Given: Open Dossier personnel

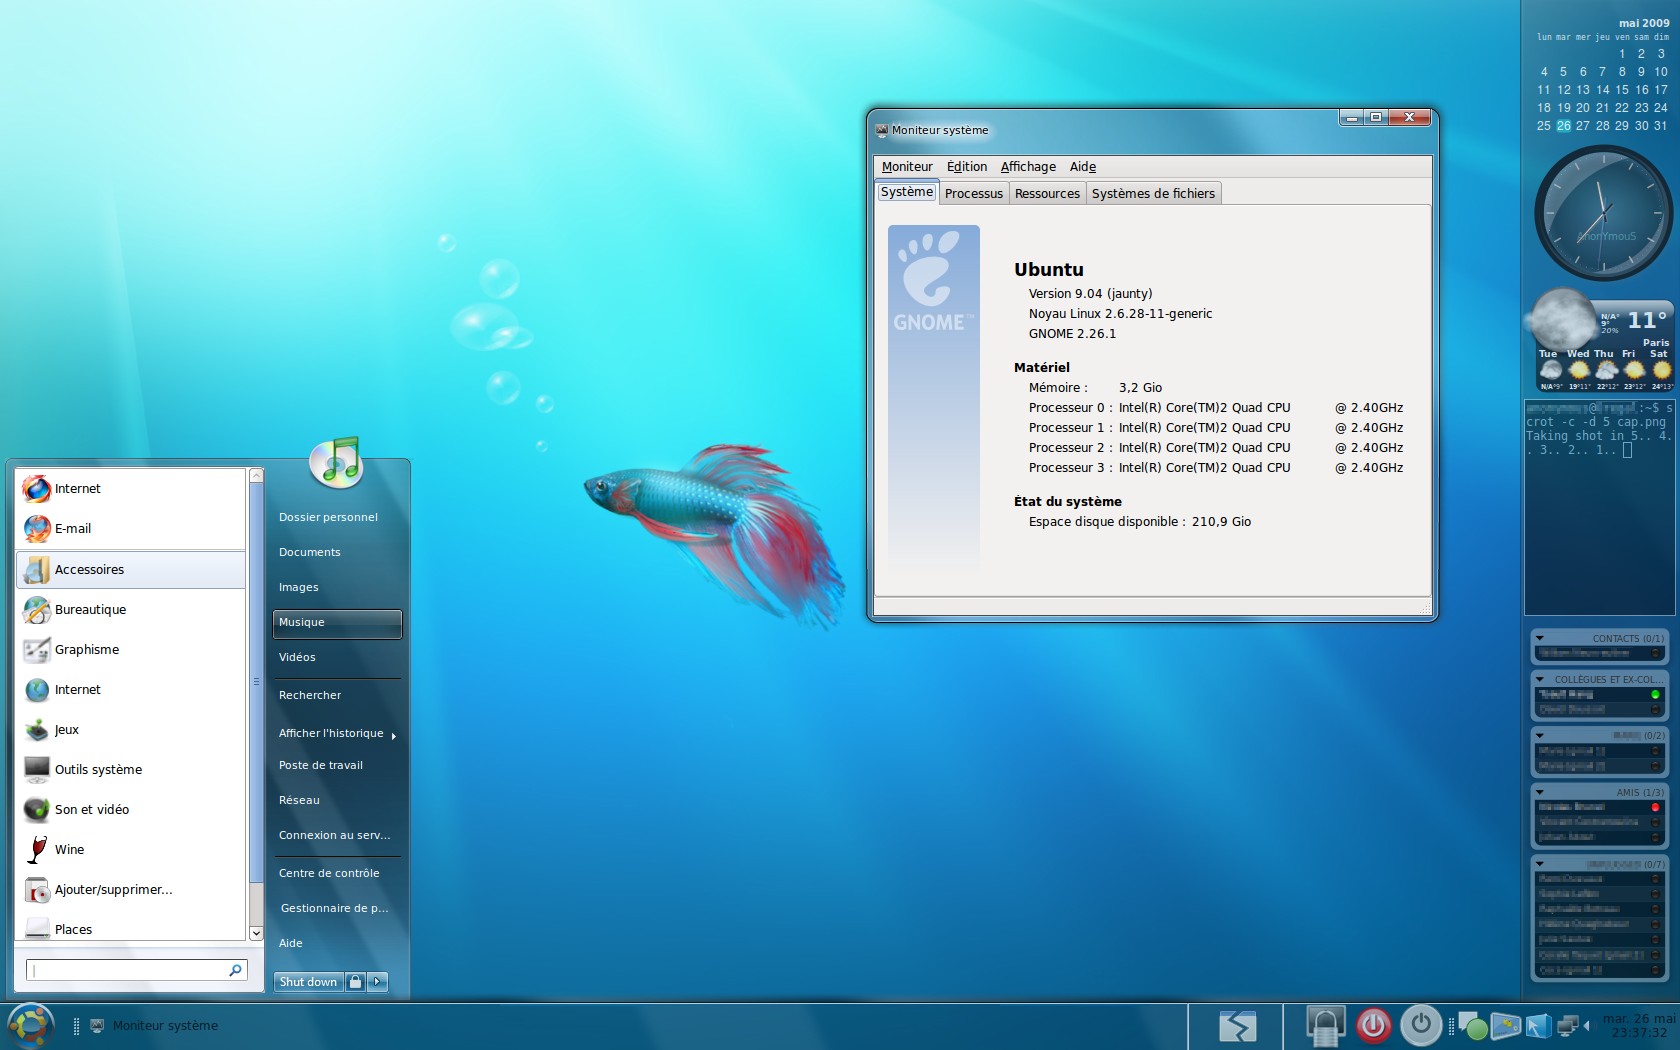Looking at the screenshot, I should pos(328,518).
